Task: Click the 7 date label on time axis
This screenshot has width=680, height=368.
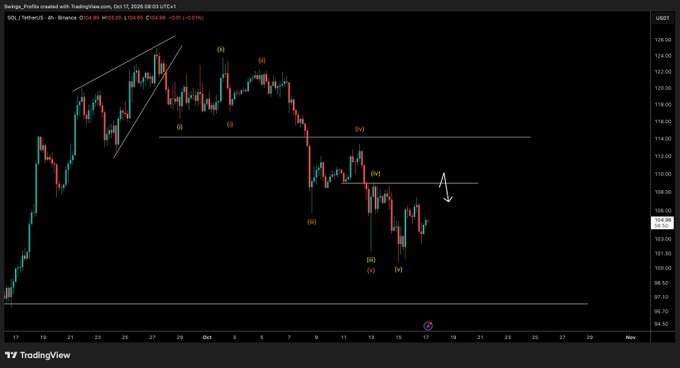Action: 289,337
